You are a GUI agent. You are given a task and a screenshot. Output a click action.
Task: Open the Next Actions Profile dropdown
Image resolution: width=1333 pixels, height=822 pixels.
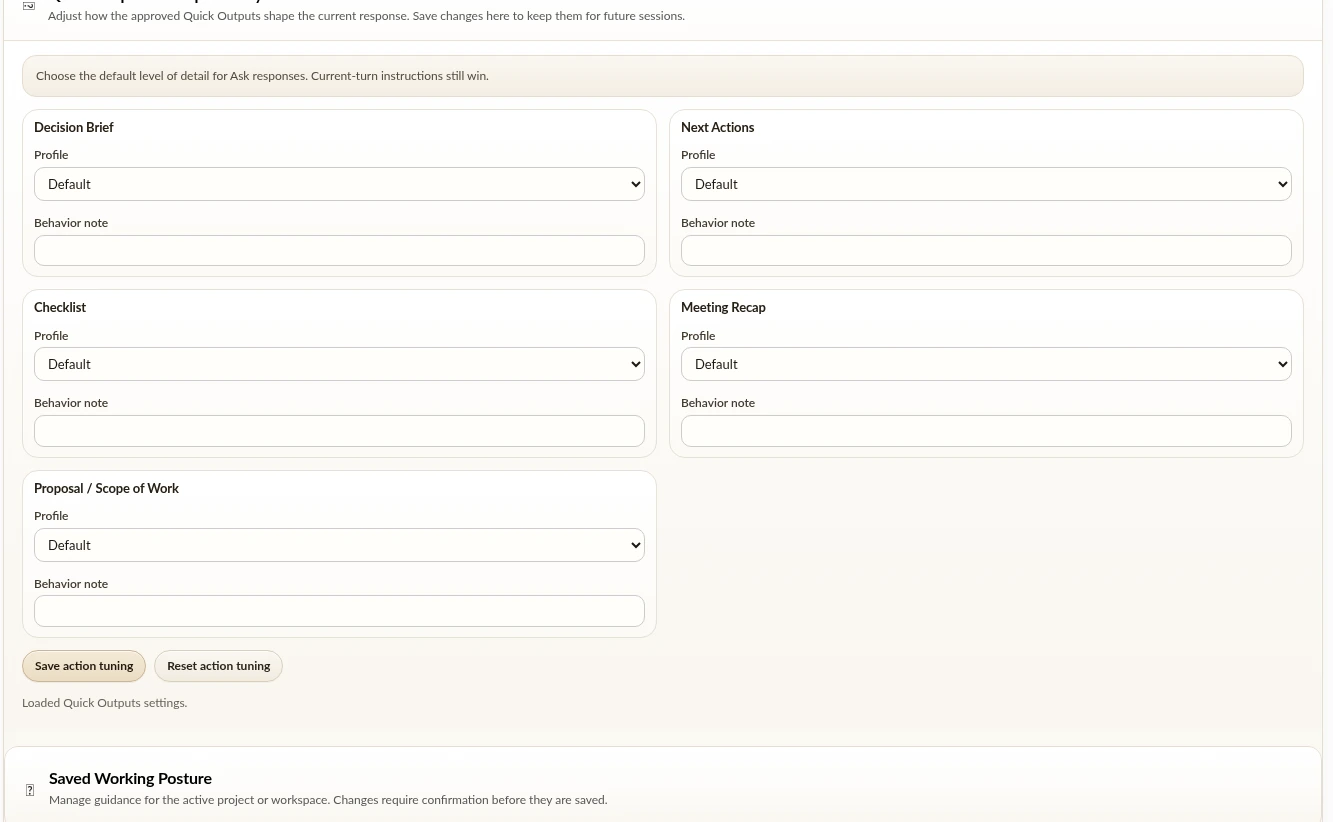[x=986, y=184]
